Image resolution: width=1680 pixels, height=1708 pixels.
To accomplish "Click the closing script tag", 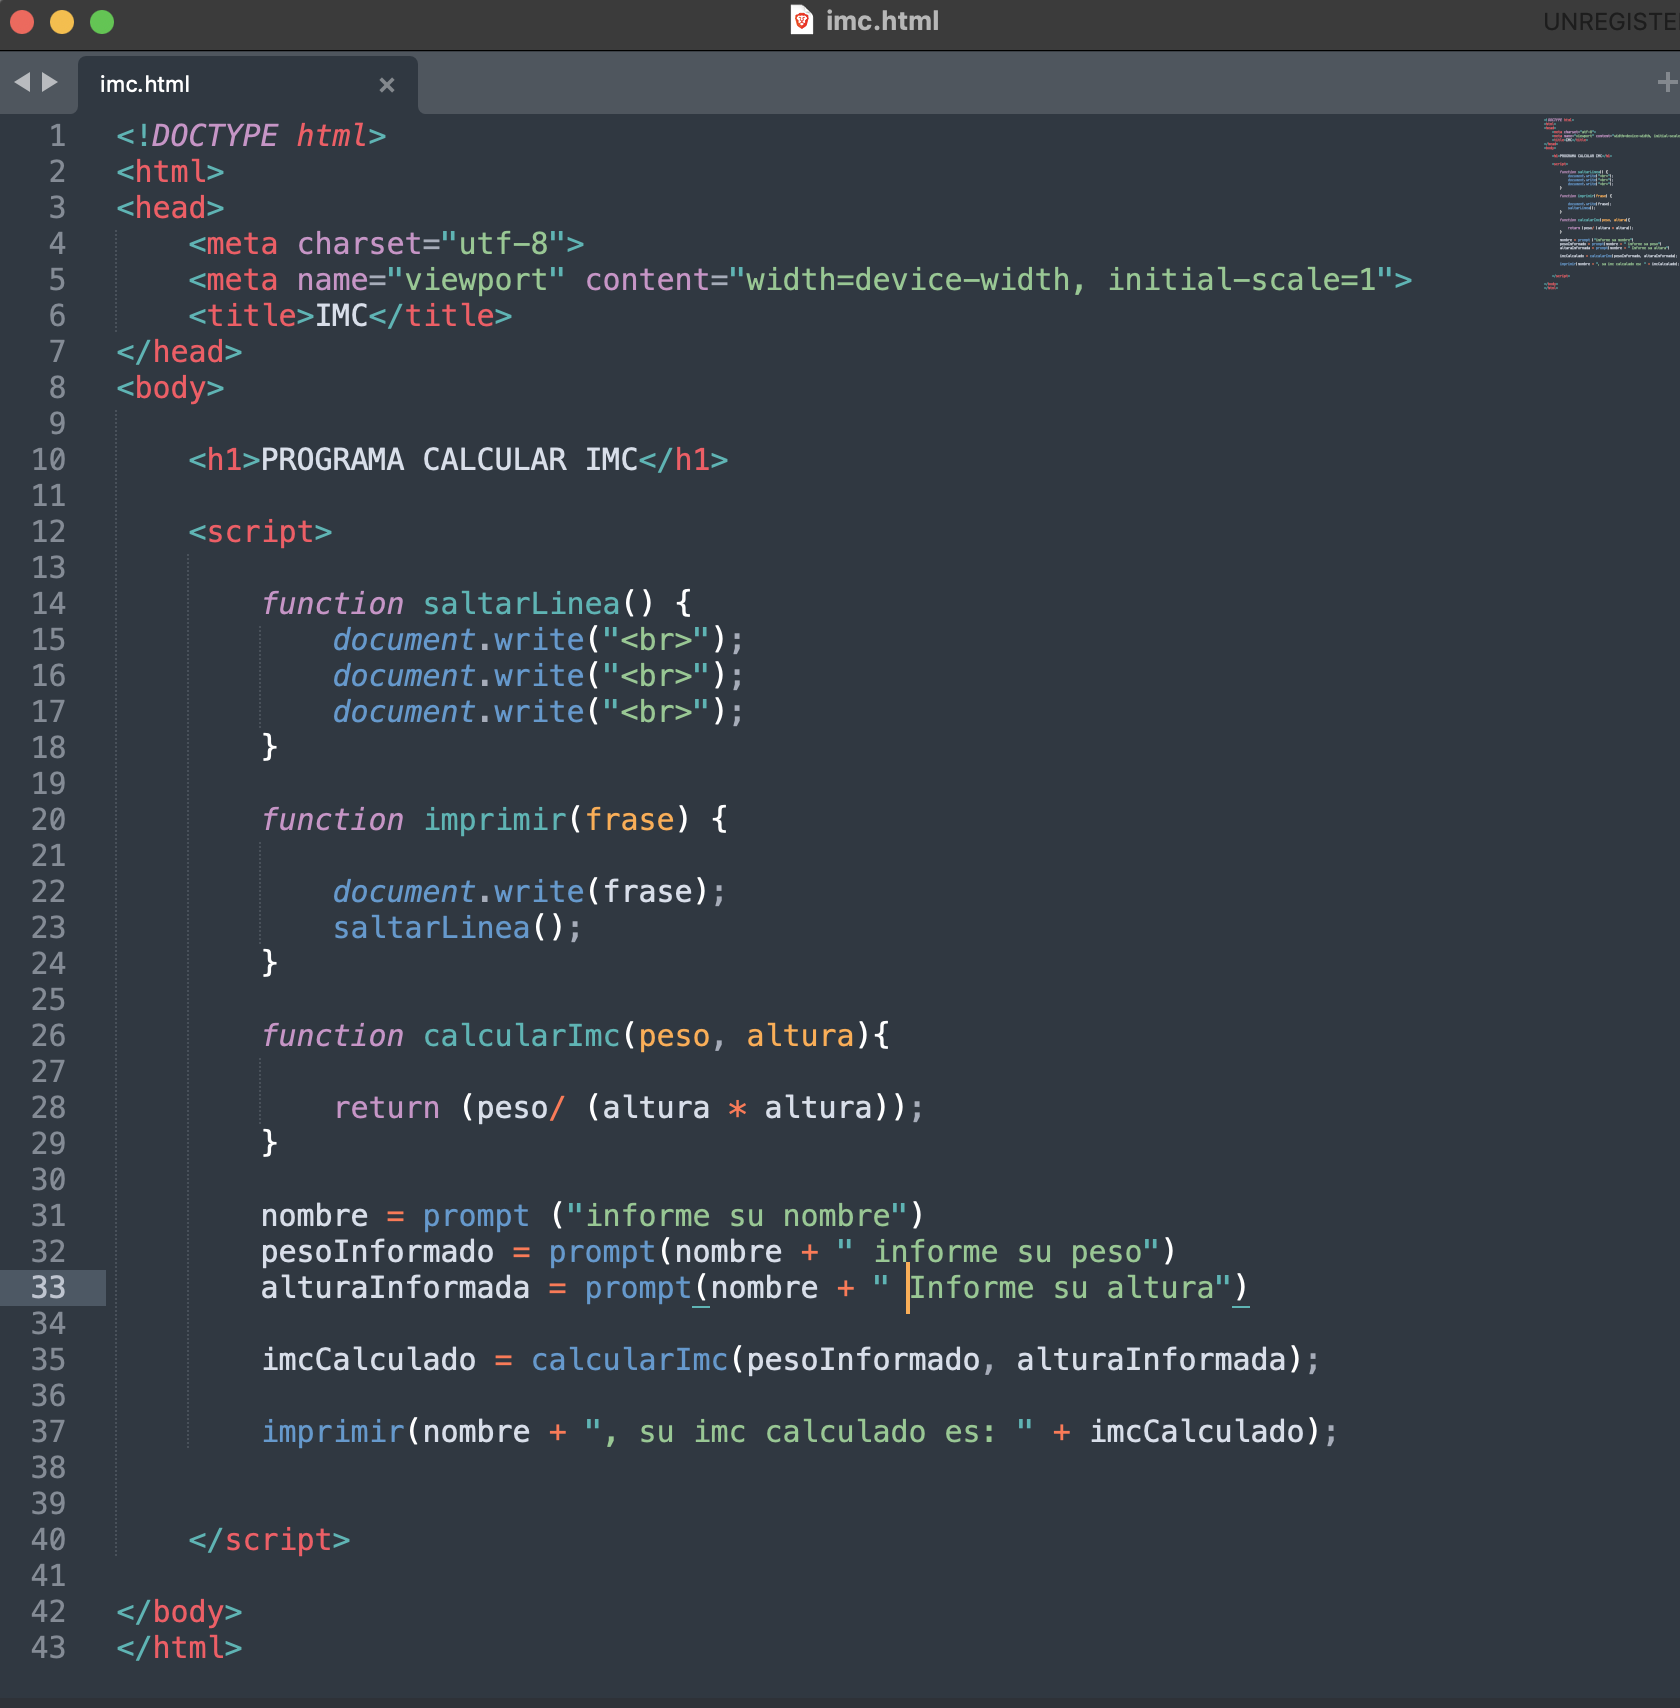I will pyautogui.click(x=269, y=1540).
